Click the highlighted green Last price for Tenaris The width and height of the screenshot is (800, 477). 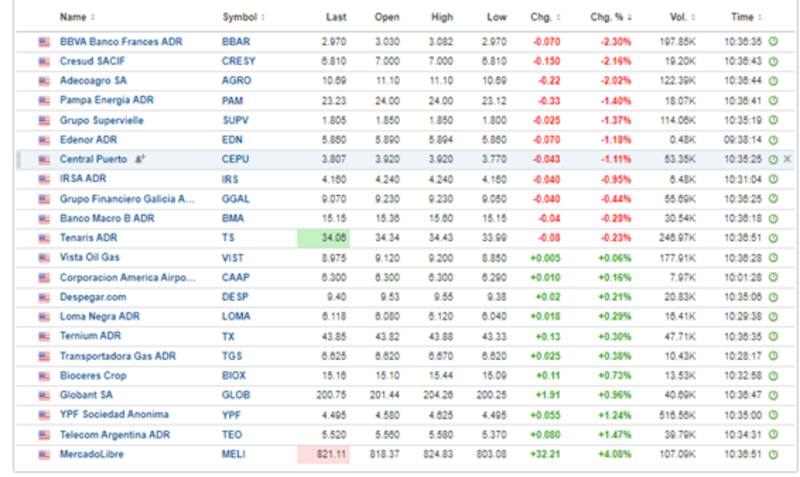[x=325, y=238]
